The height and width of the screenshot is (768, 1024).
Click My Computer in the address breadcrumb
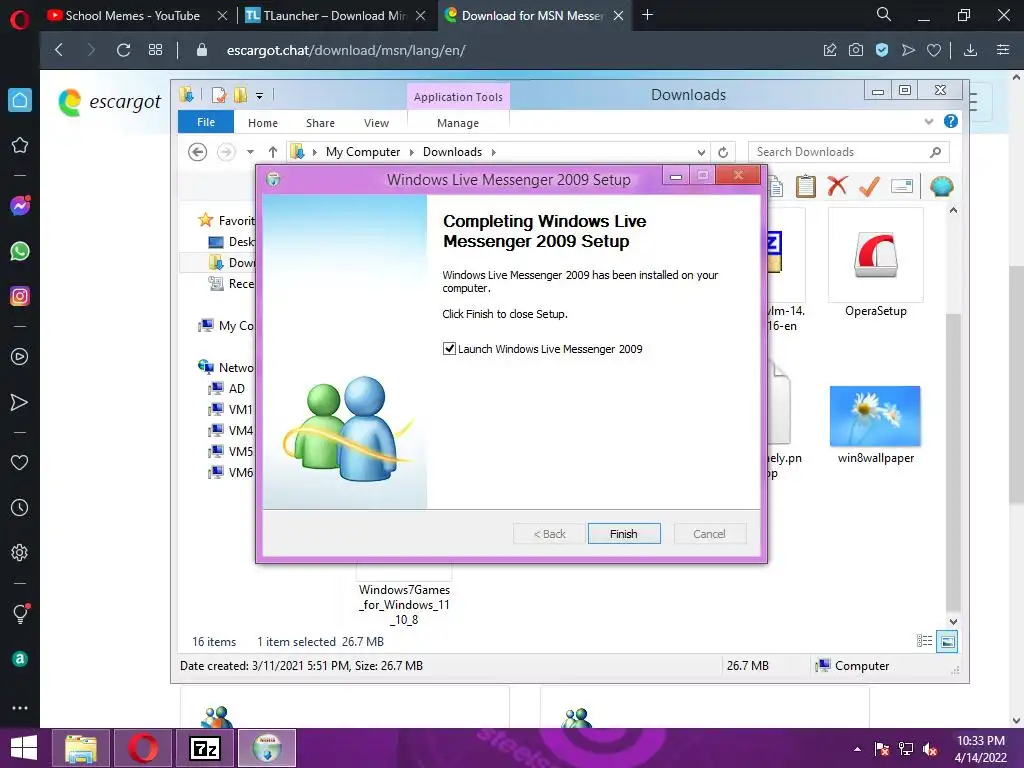pyautogui.click(x=362, y=152)
